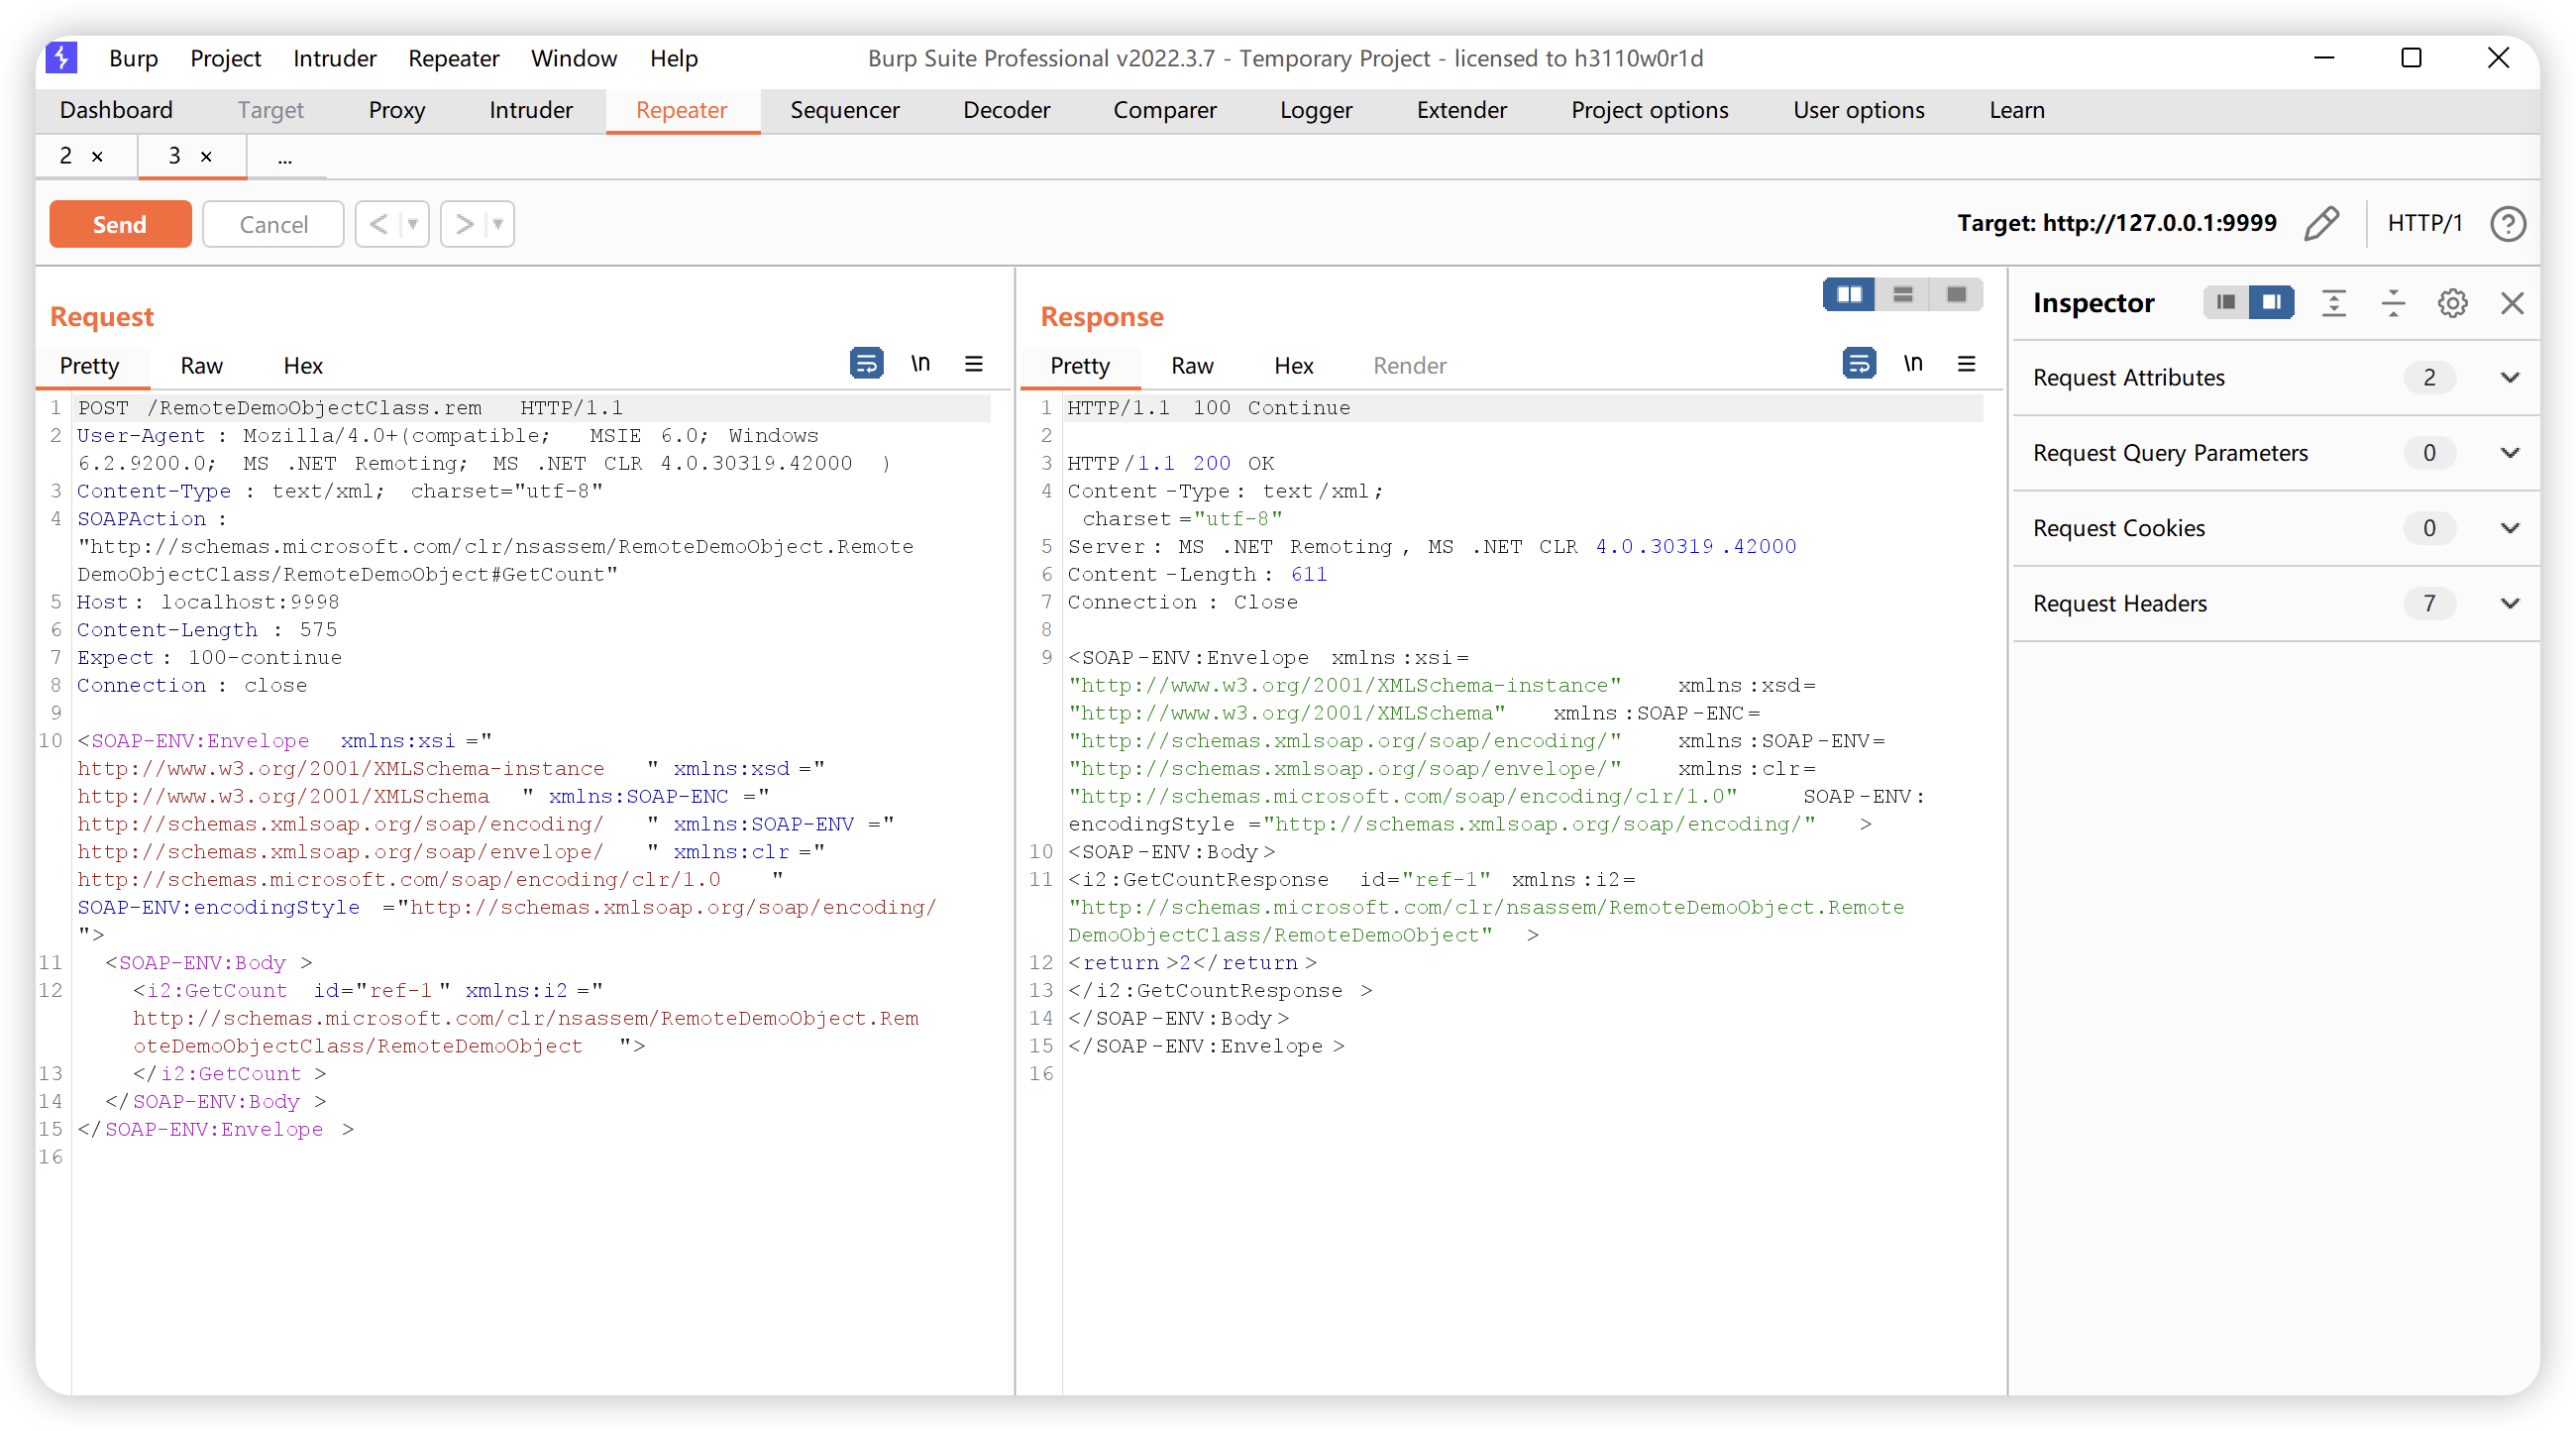Switch to the Extender tab

[x=1461, y=110]
